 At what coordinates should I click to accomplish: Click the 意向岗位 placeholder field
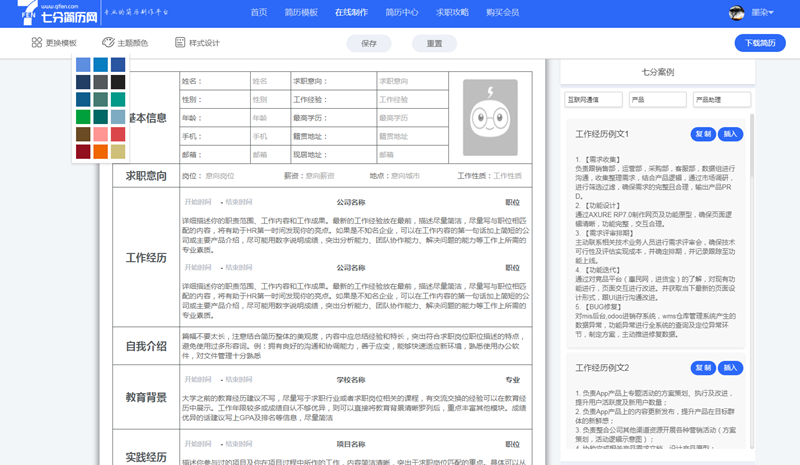pyautogui.click(x=220, y=176)
